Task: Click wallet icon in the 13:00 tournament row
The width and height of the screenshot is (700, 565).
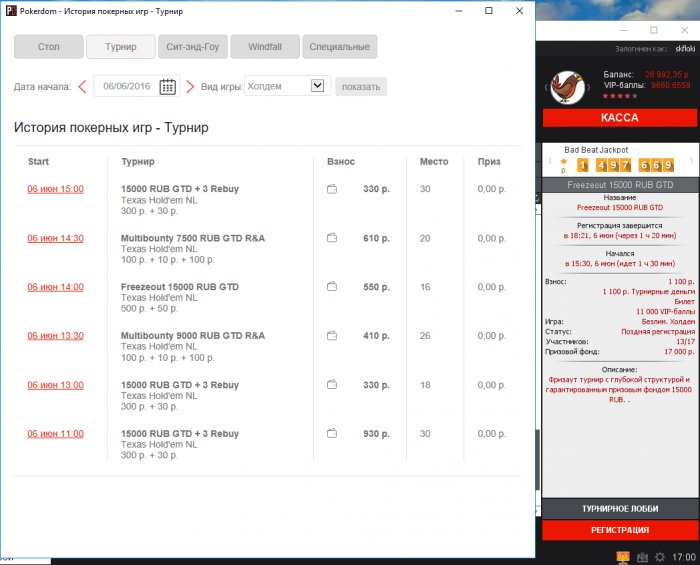Action: (332, 384)
